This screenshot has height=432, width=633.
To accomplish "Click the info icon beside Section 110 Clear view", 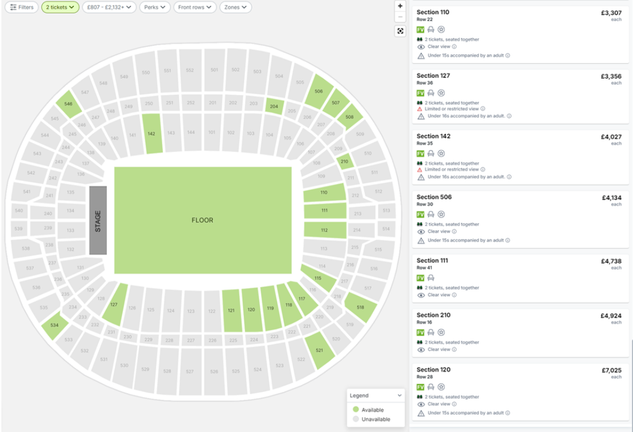I will (454, 46).
